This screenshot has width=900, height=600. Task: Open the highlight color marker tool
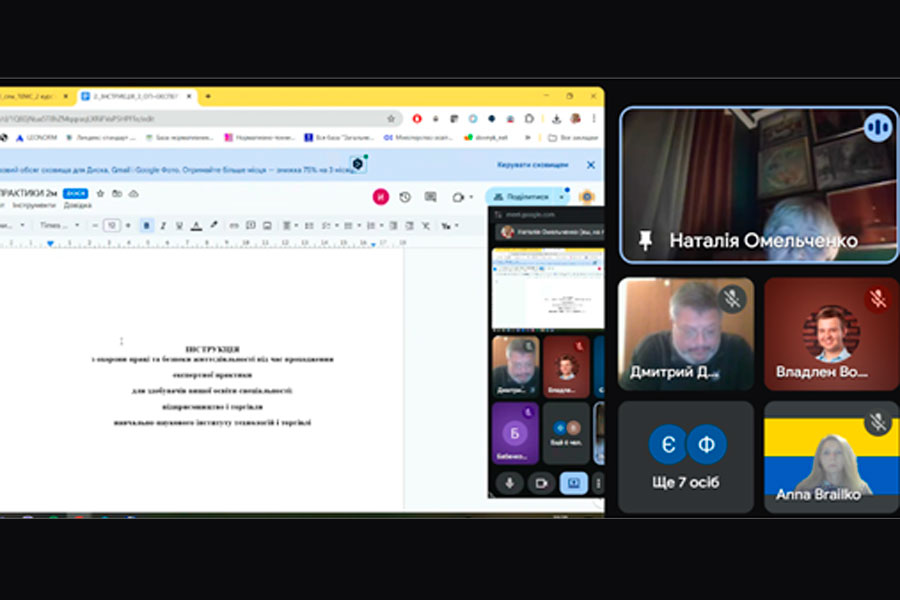pos(214,226)
